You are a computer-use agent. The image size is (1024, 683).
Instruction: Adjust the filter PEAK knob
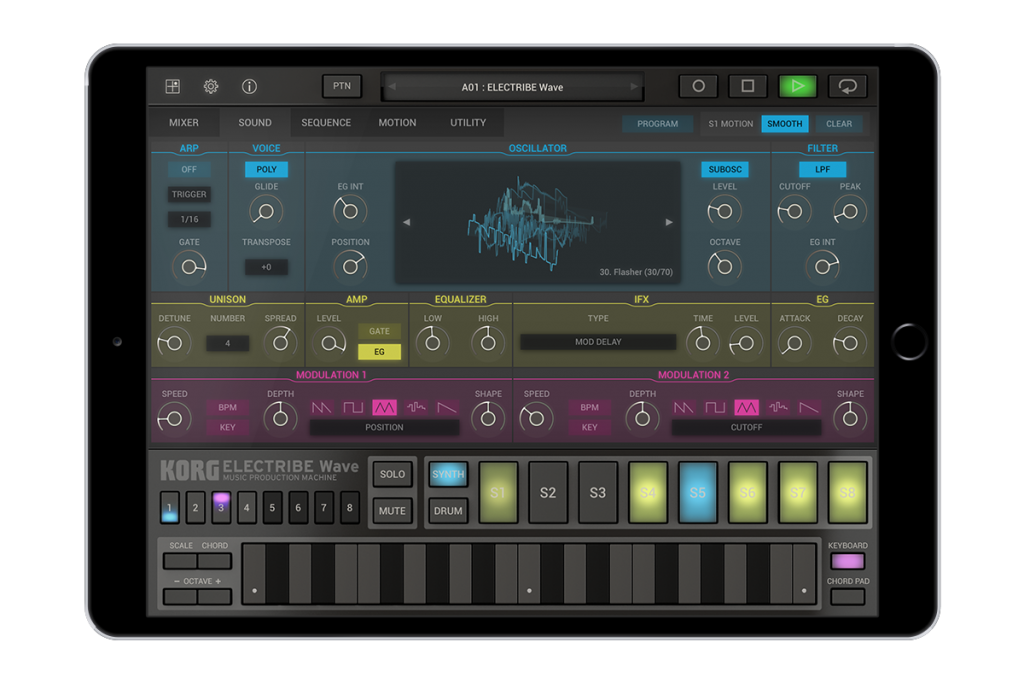(x=850, y=211)
